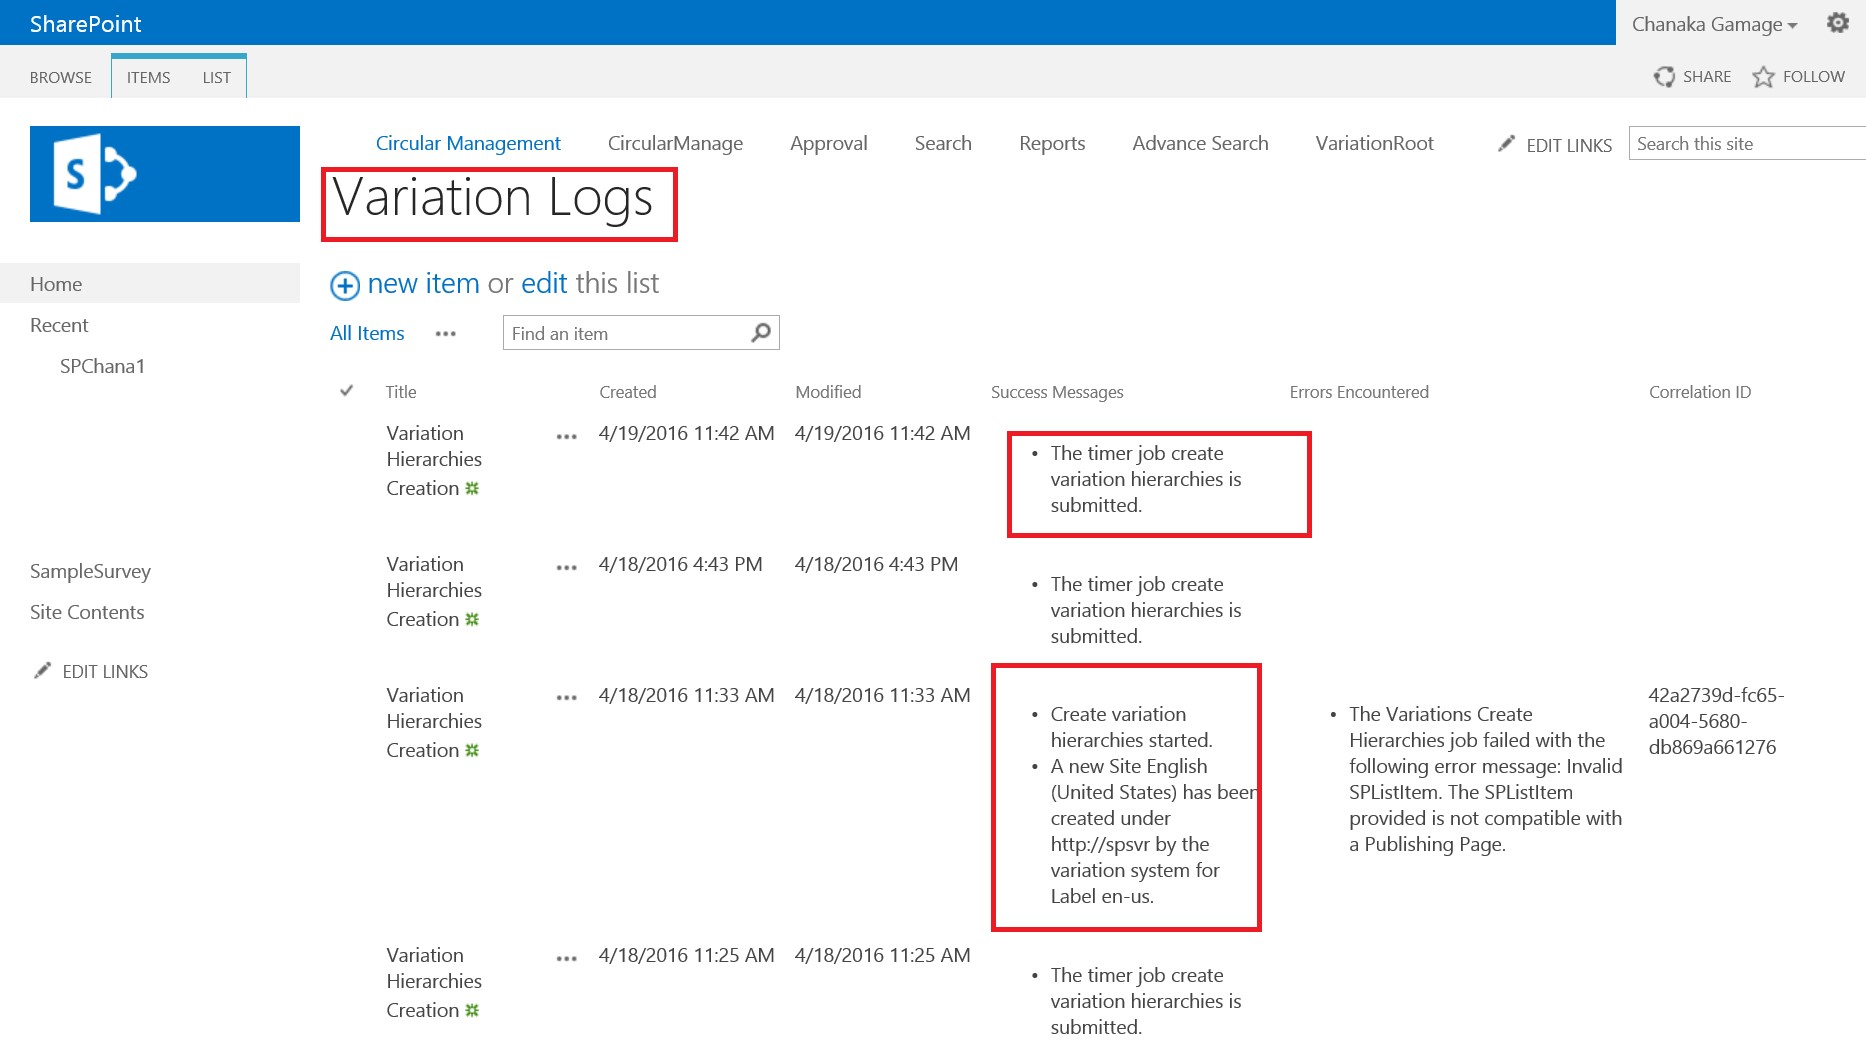Viewport: 1866px width, 1048px height.
Task: Open the ITEMS ribbon tab
Action: coord(148,77)
